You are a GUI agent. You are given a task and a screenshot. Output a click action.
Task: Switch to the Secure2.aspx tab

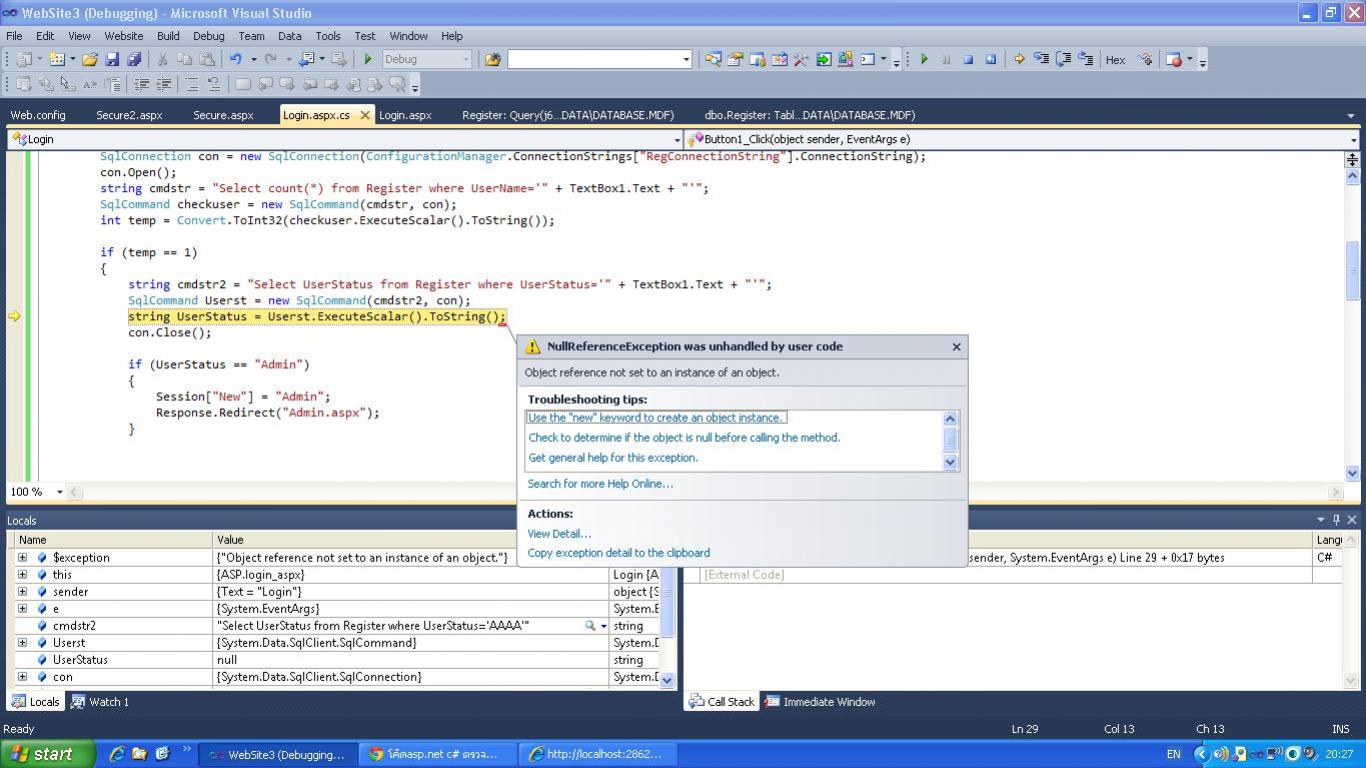click(129, 115)
